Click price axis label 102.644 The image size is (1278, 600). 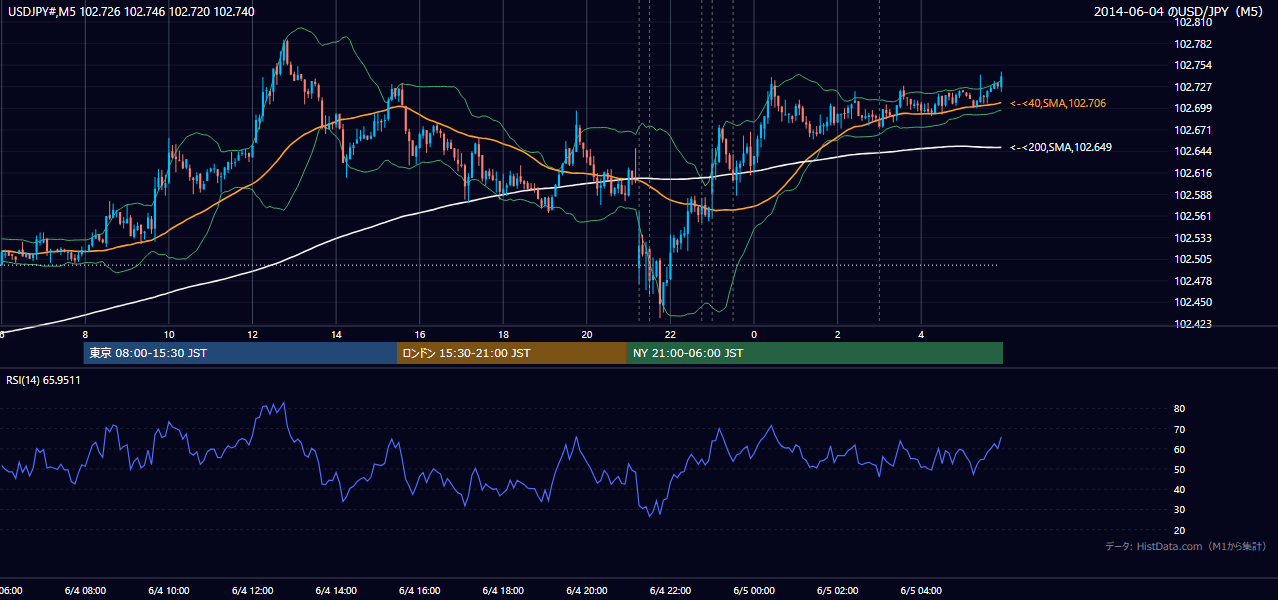point(1192,151)
